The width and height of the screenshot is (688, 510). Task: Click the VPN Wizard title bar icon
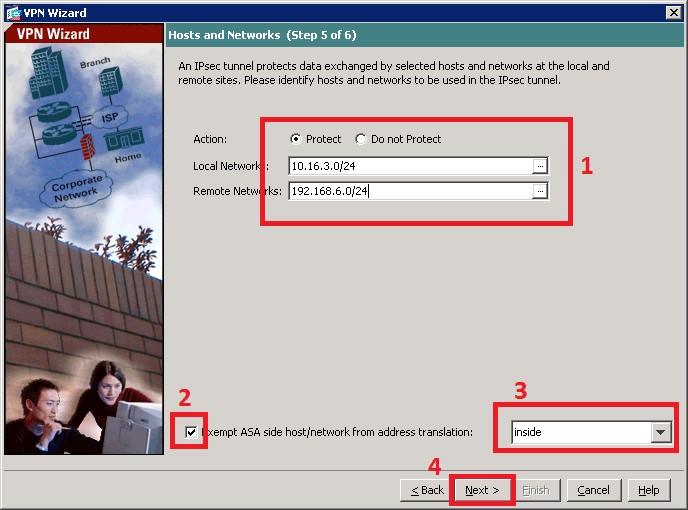[14, 13]
